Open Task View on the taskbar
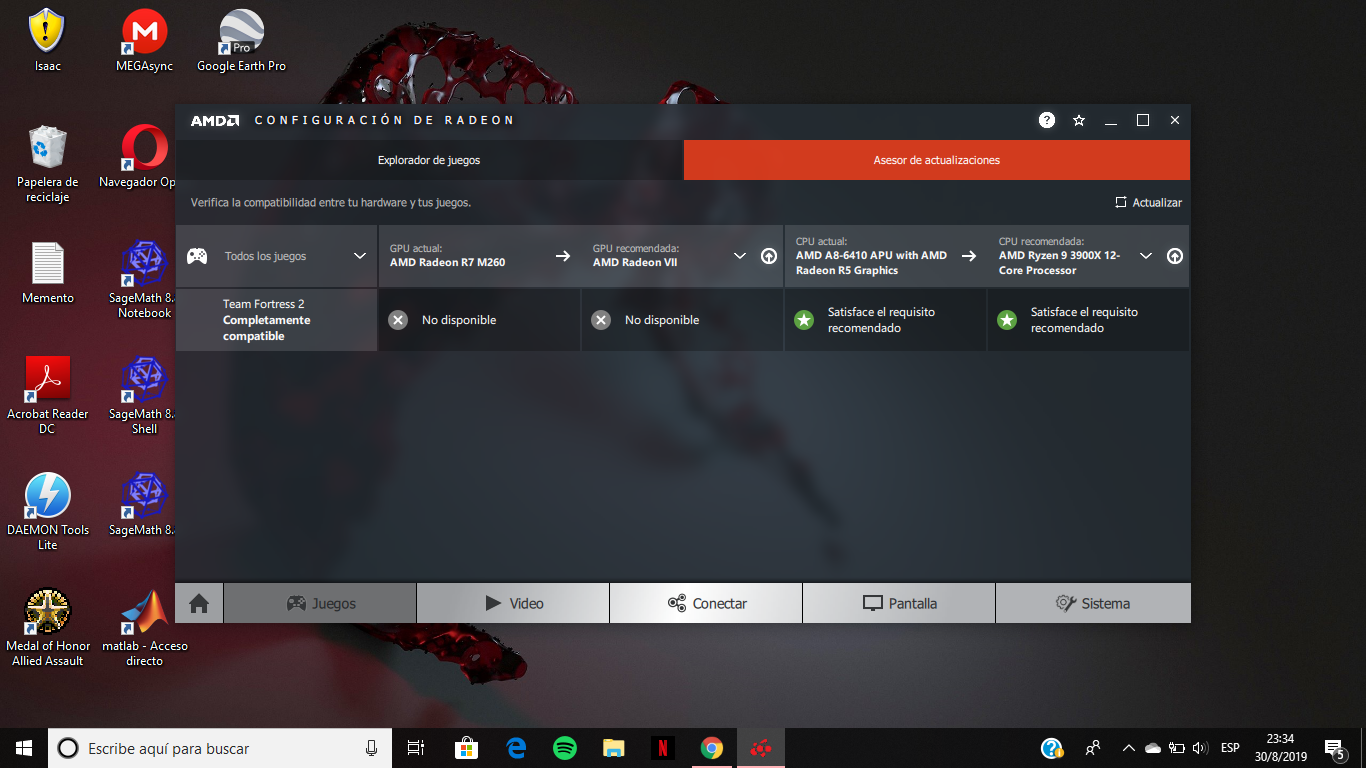1366x768 pixels. pyautogui.click(x=416, y=748)
